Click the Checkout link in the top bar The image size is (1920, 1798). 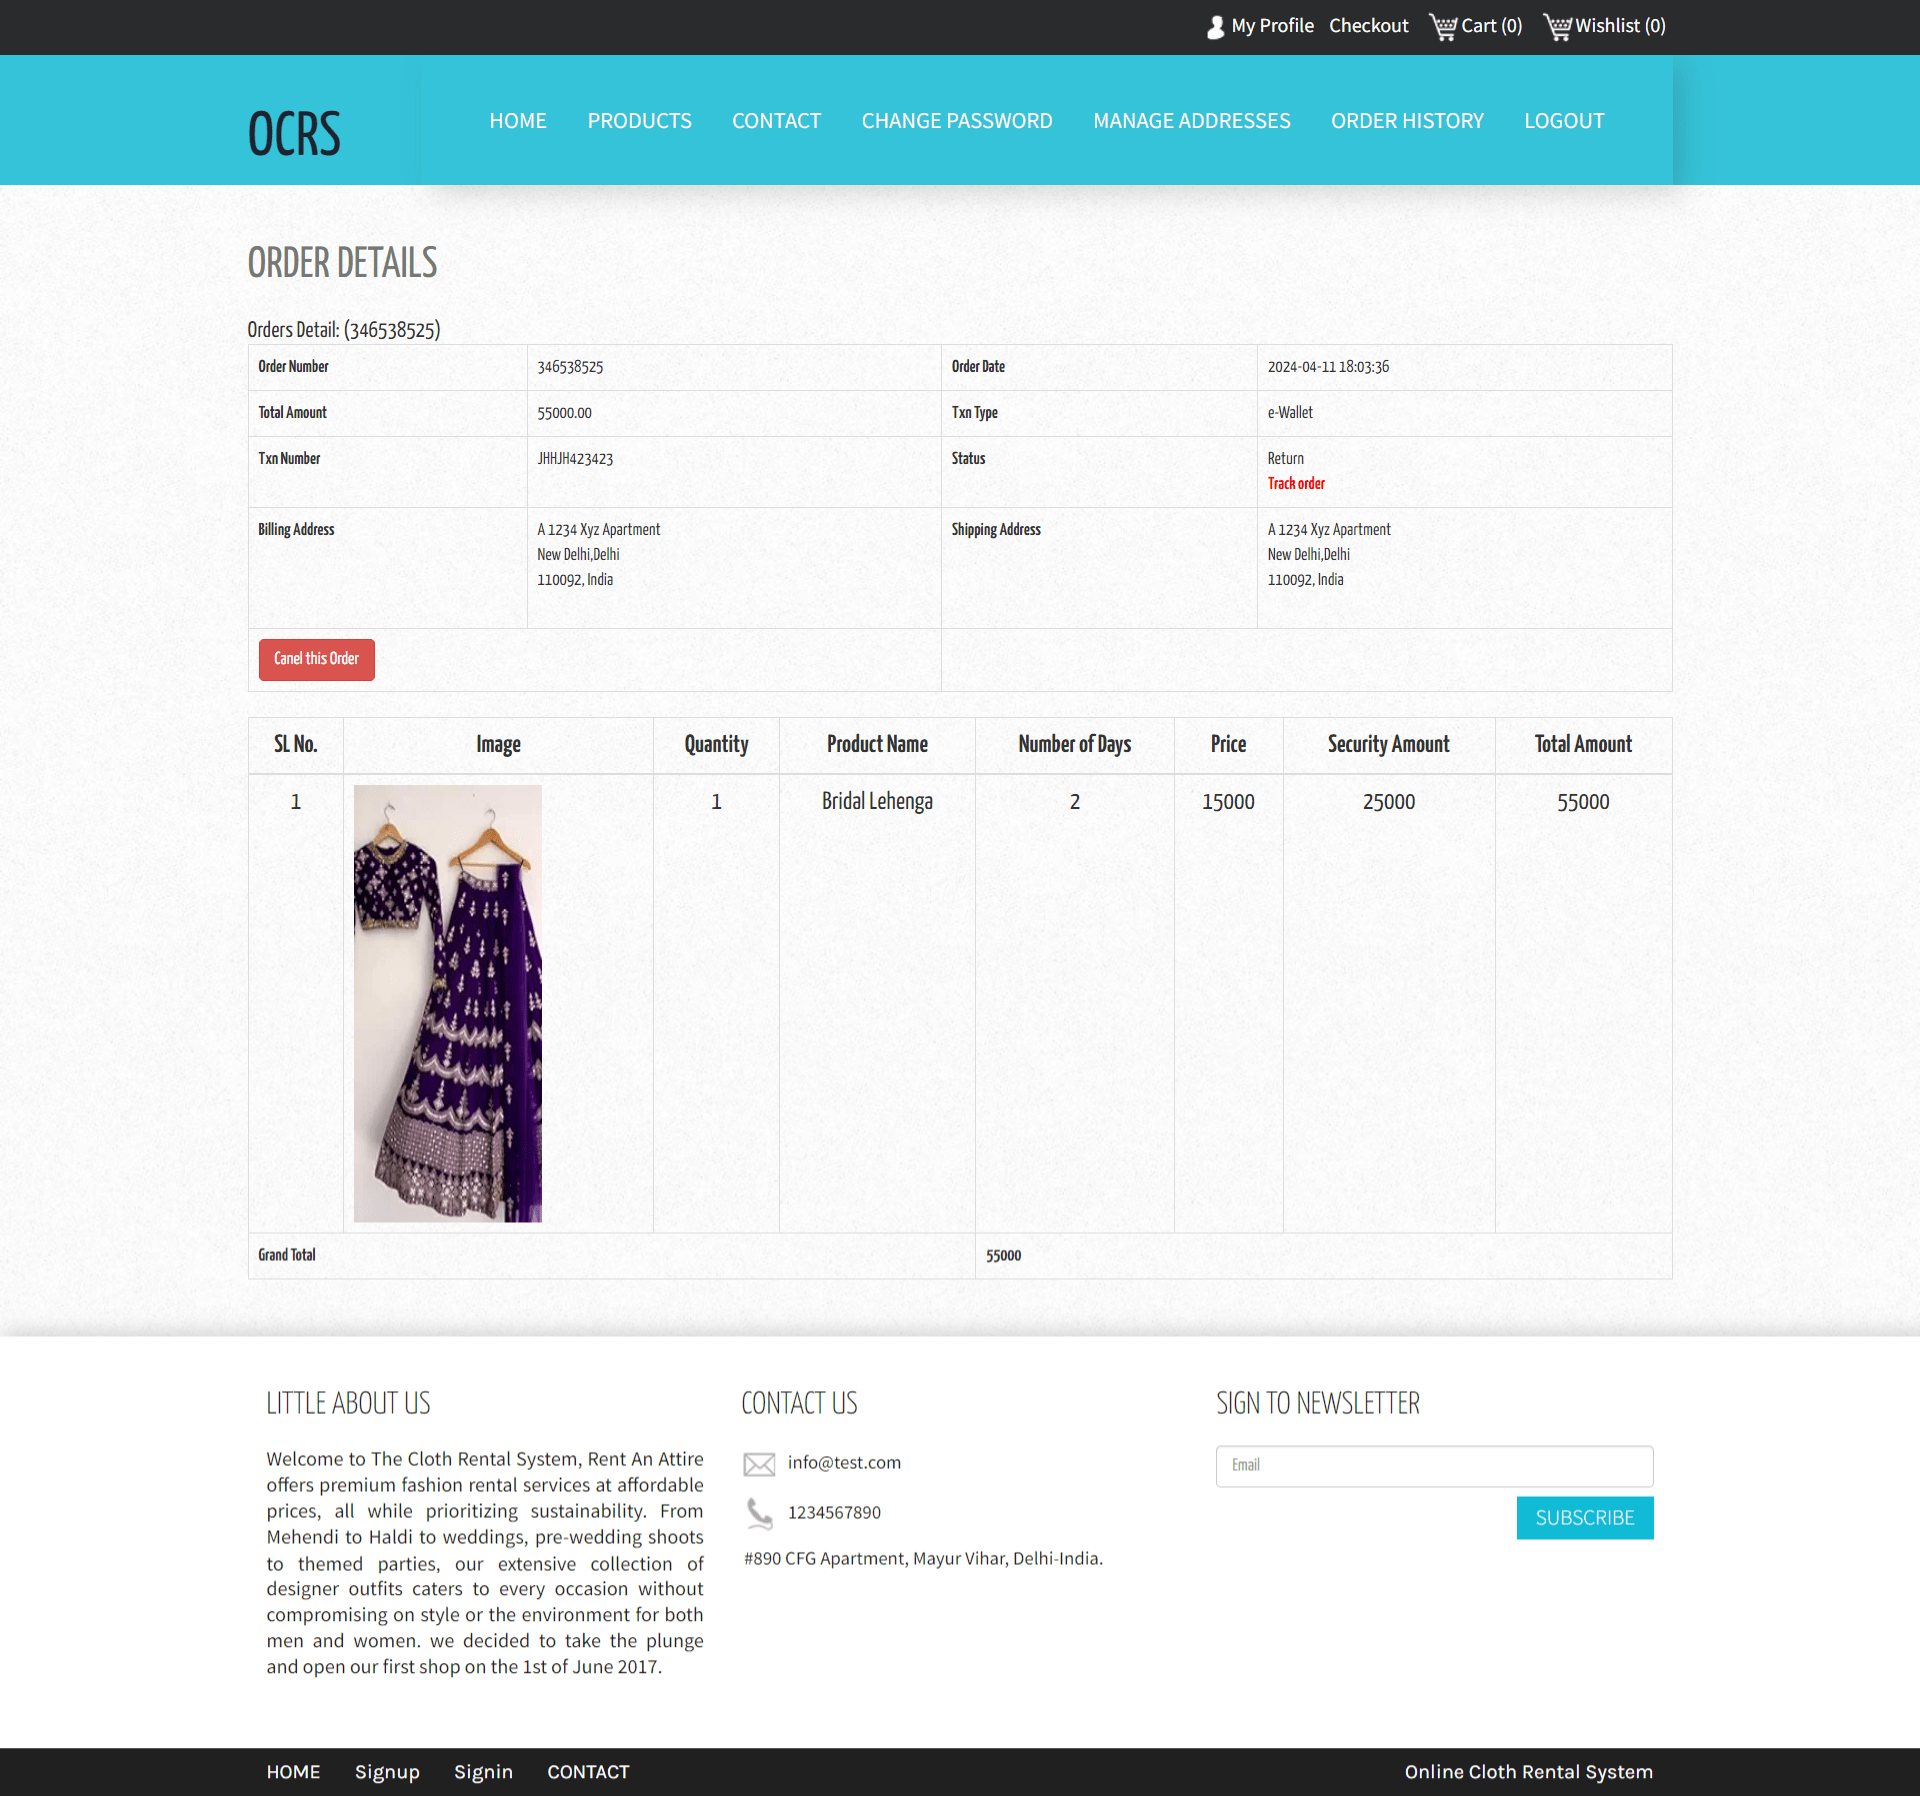tap(1368, 25)
